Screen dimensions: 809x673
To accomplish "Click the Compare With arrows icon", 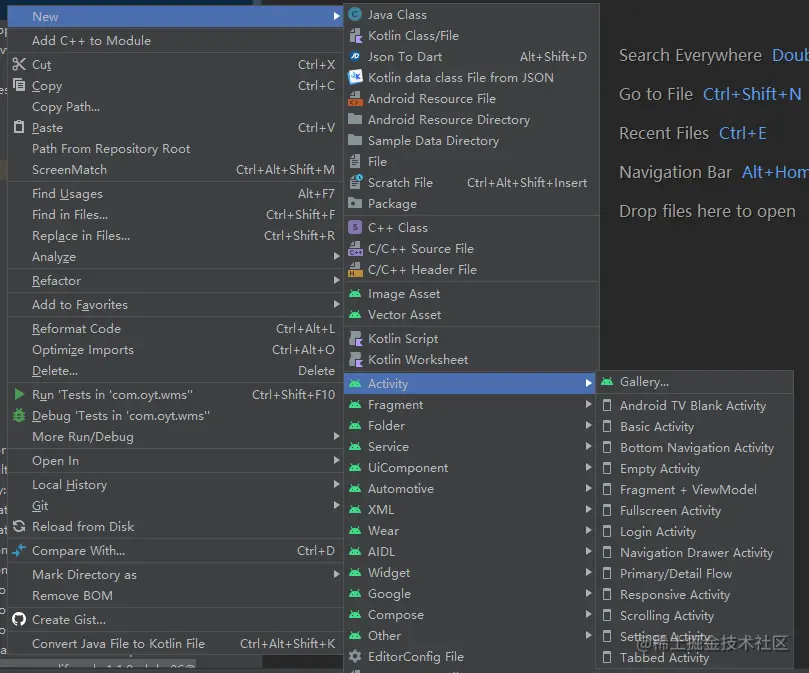I will point(19,551).
